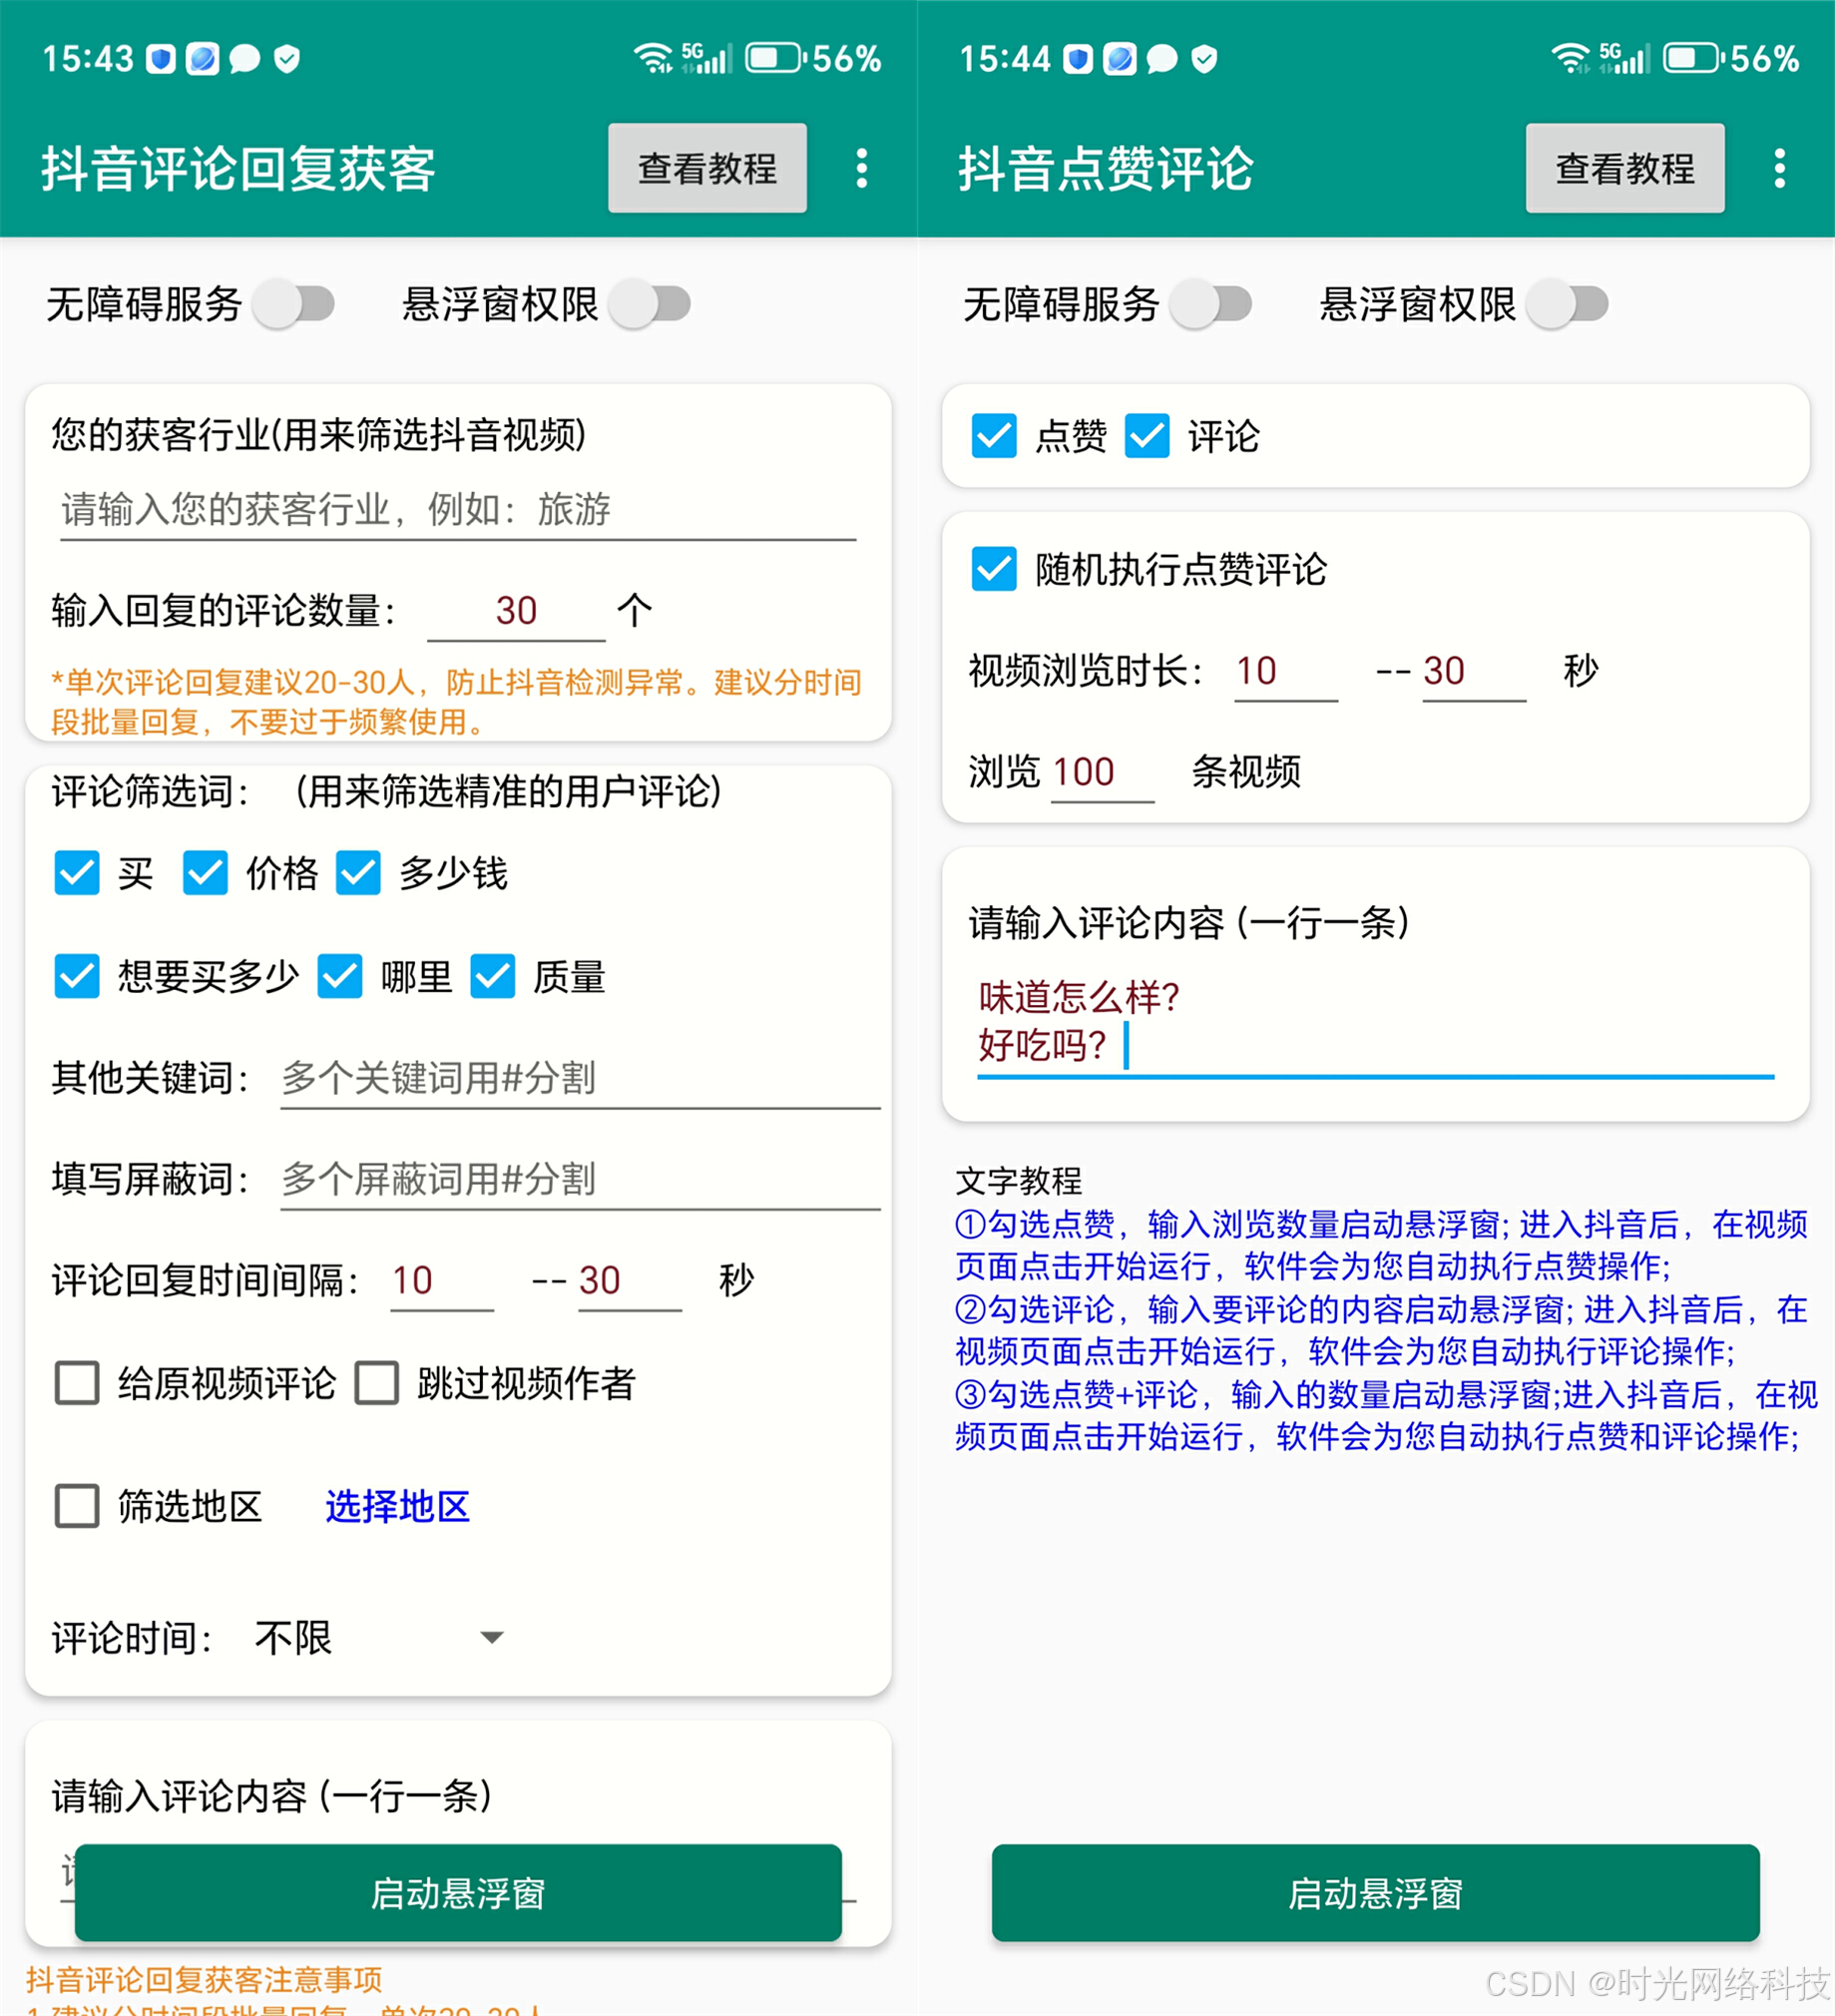This screenshot has width=1835, height=2016.
Task: Edit minimum 视频浏览时长 value 10
Action: 1286,671
